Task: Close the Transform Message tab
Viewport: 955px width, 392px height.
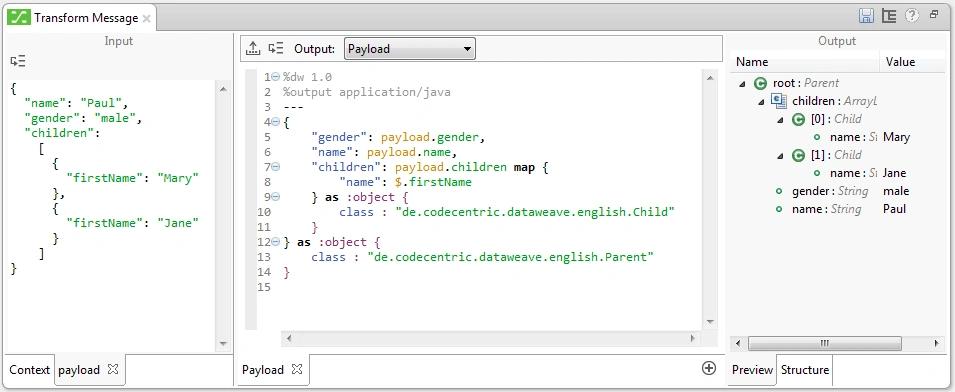Action: (x=146, y=18)
